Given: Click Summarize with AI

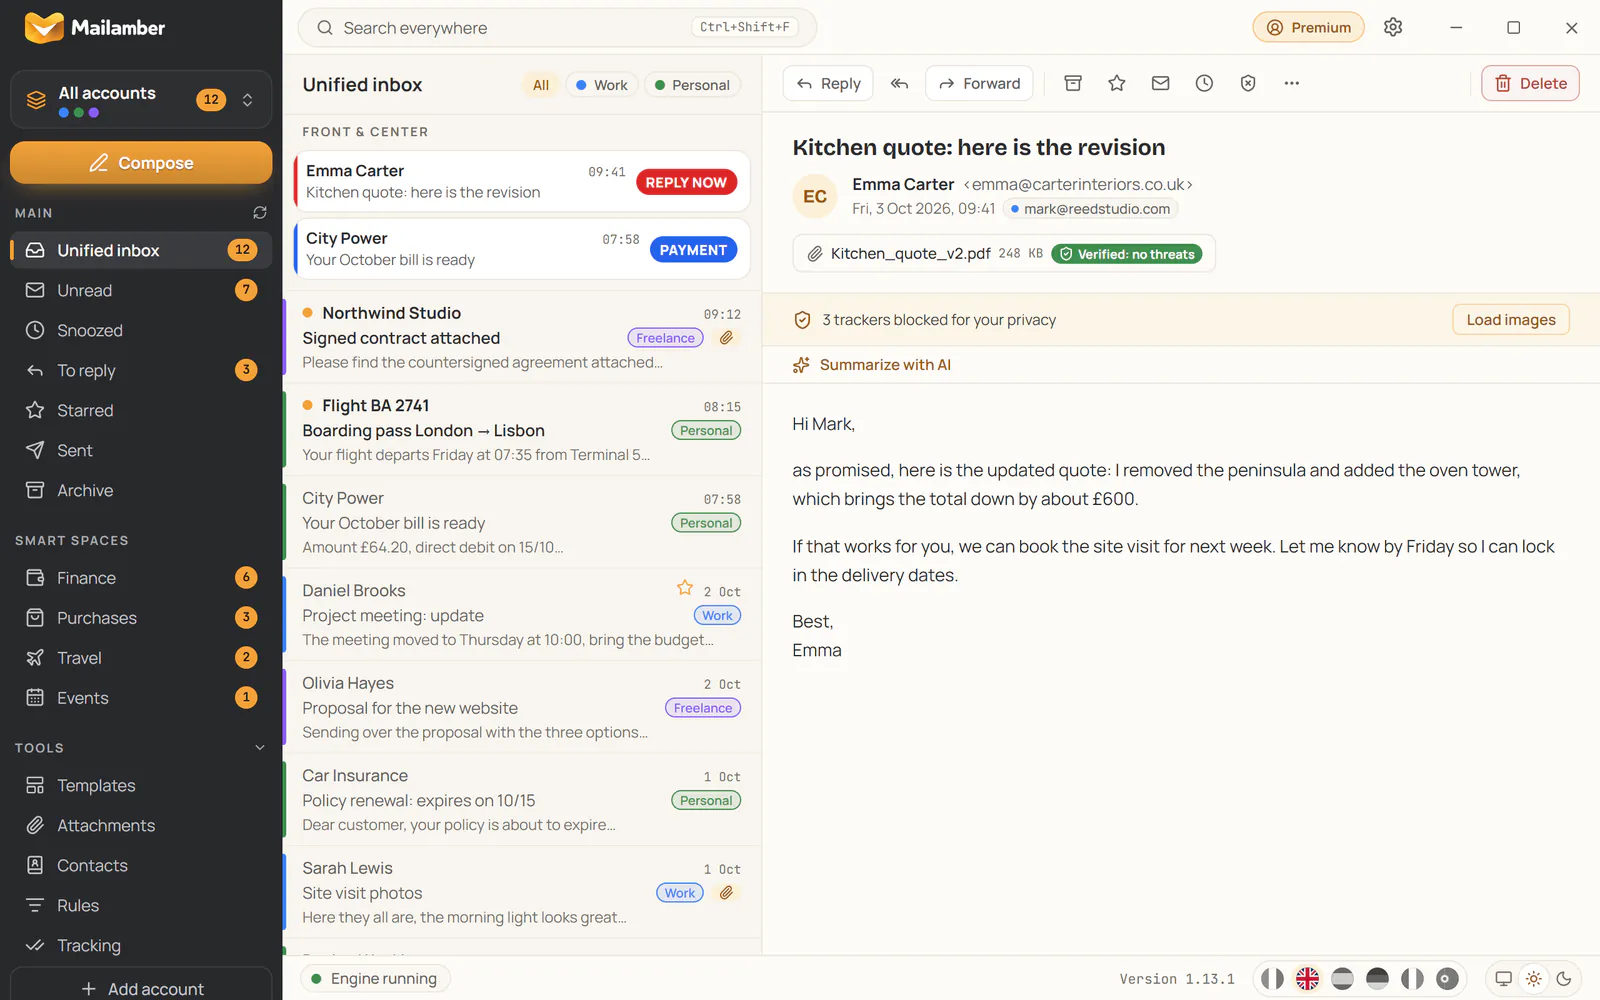Looking at the screenshot, I should click(x=872, y=365).
